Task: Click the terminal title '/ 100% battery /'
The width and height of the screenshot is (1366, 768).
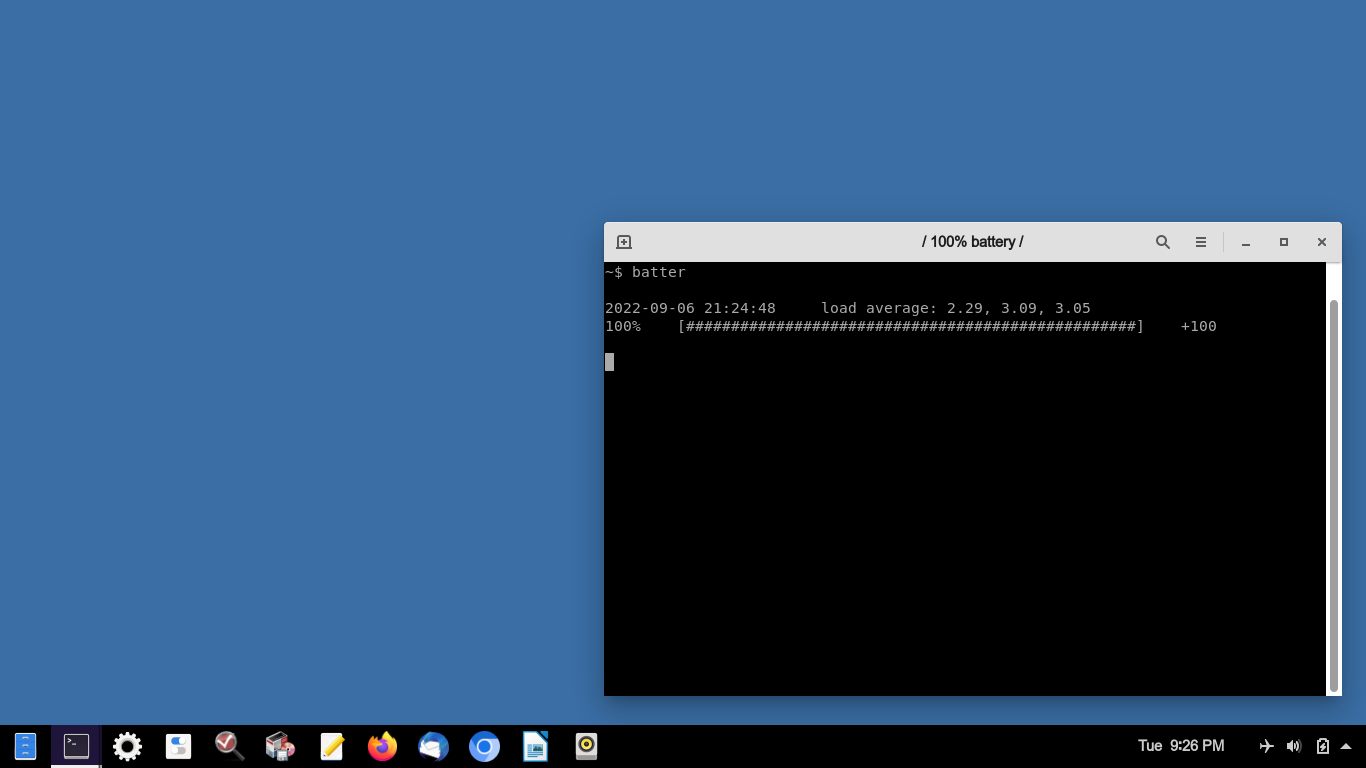Action: [972, 242]
